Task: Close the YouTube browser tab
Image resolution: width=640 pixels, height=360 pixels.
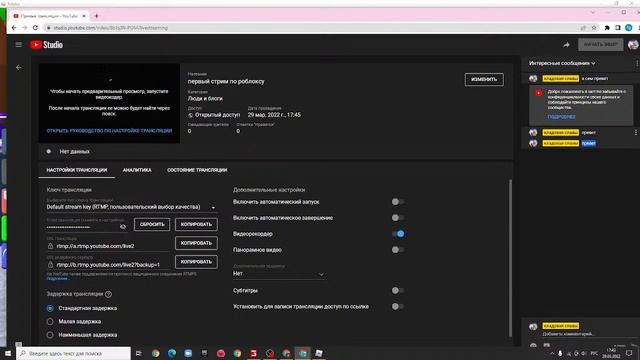Action: (x=84, y=16)
